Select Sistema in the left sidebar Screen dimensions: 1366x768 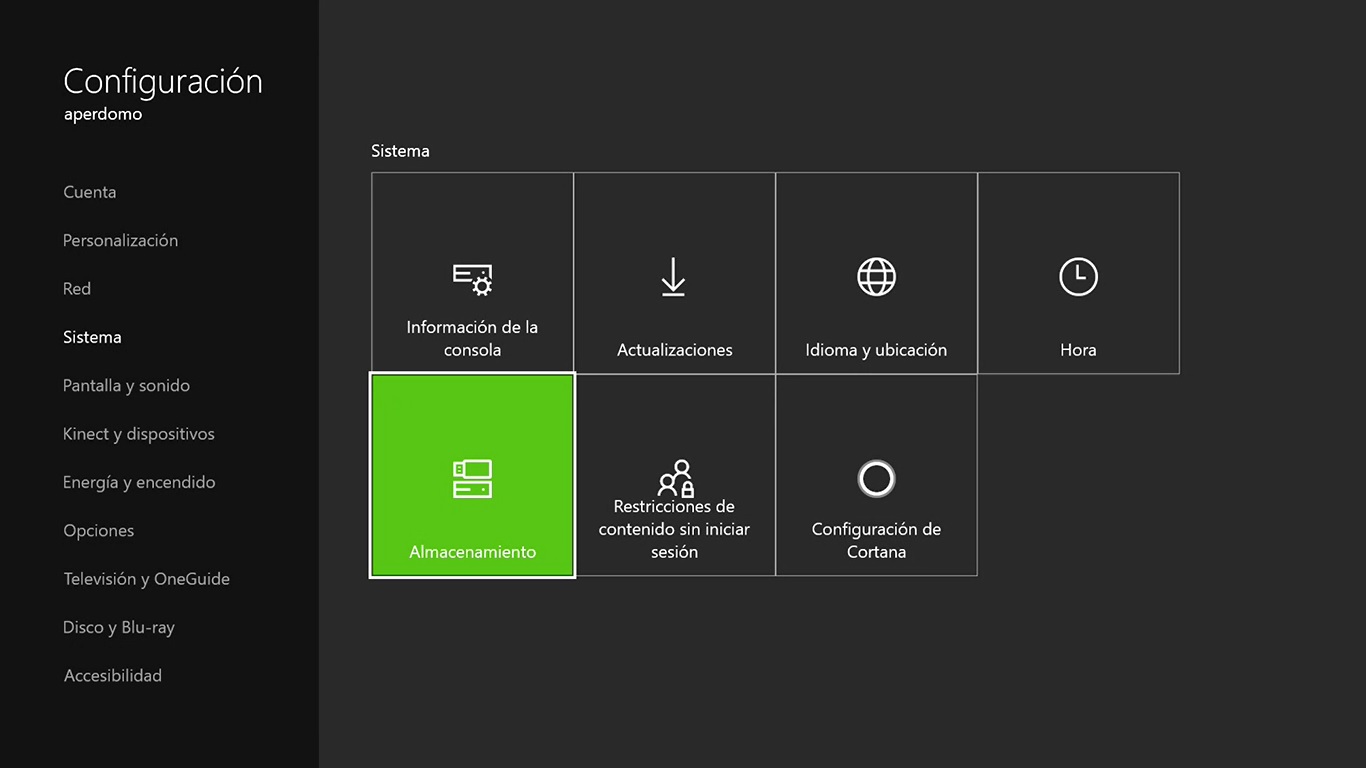tap(92, 337)
